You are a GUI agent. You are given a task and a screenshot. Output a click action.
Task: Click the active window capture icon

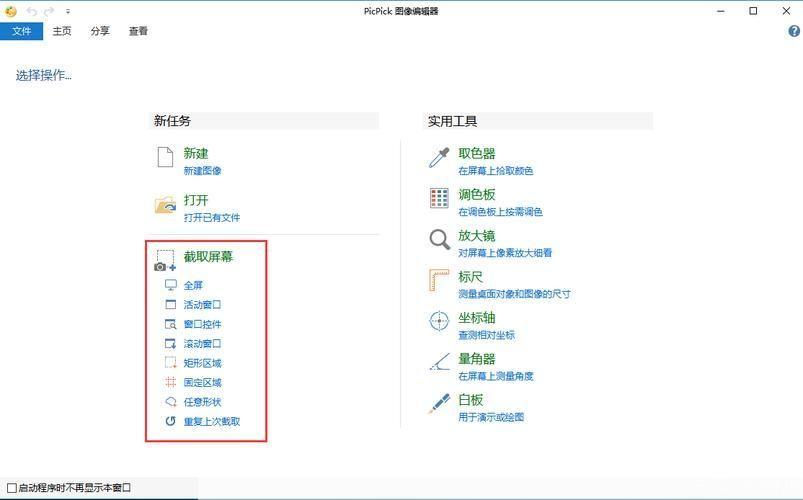click(171, 304)
